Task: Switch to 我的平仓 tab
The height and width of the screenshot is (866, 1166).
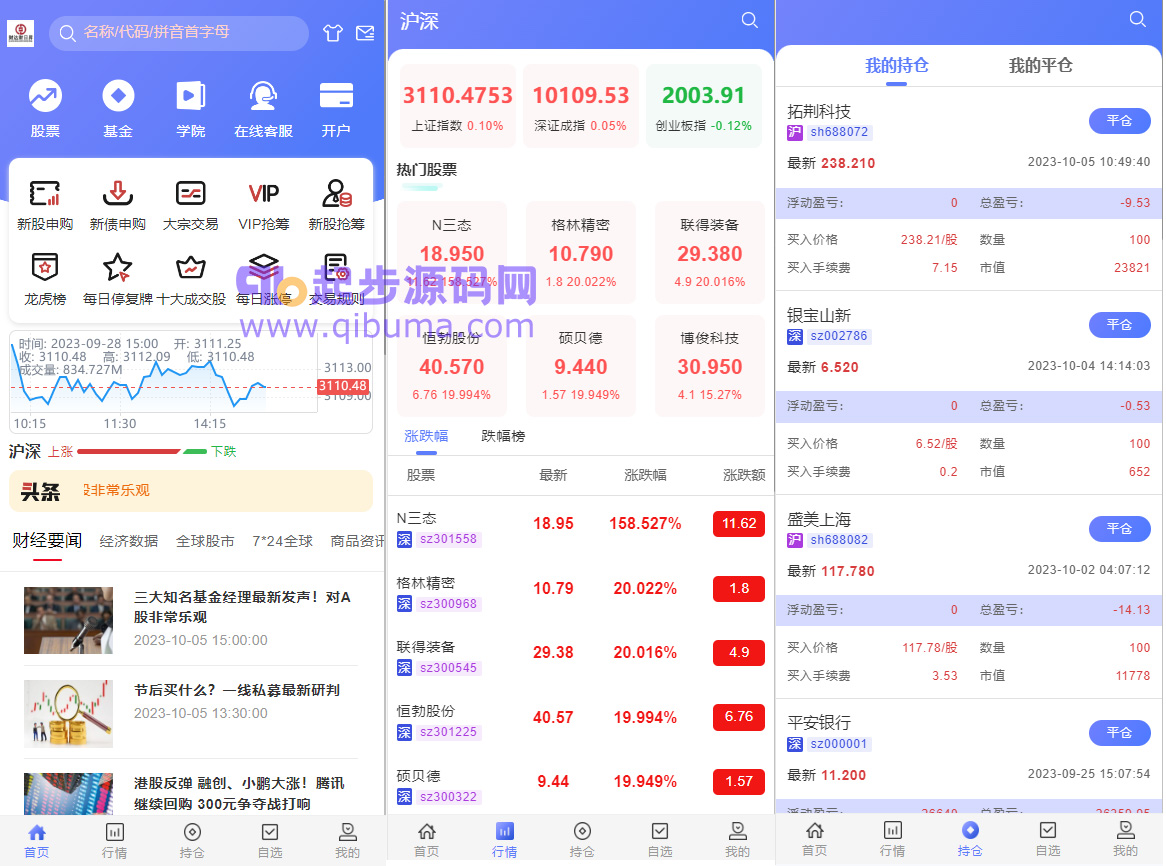Action: point(1040,65)
